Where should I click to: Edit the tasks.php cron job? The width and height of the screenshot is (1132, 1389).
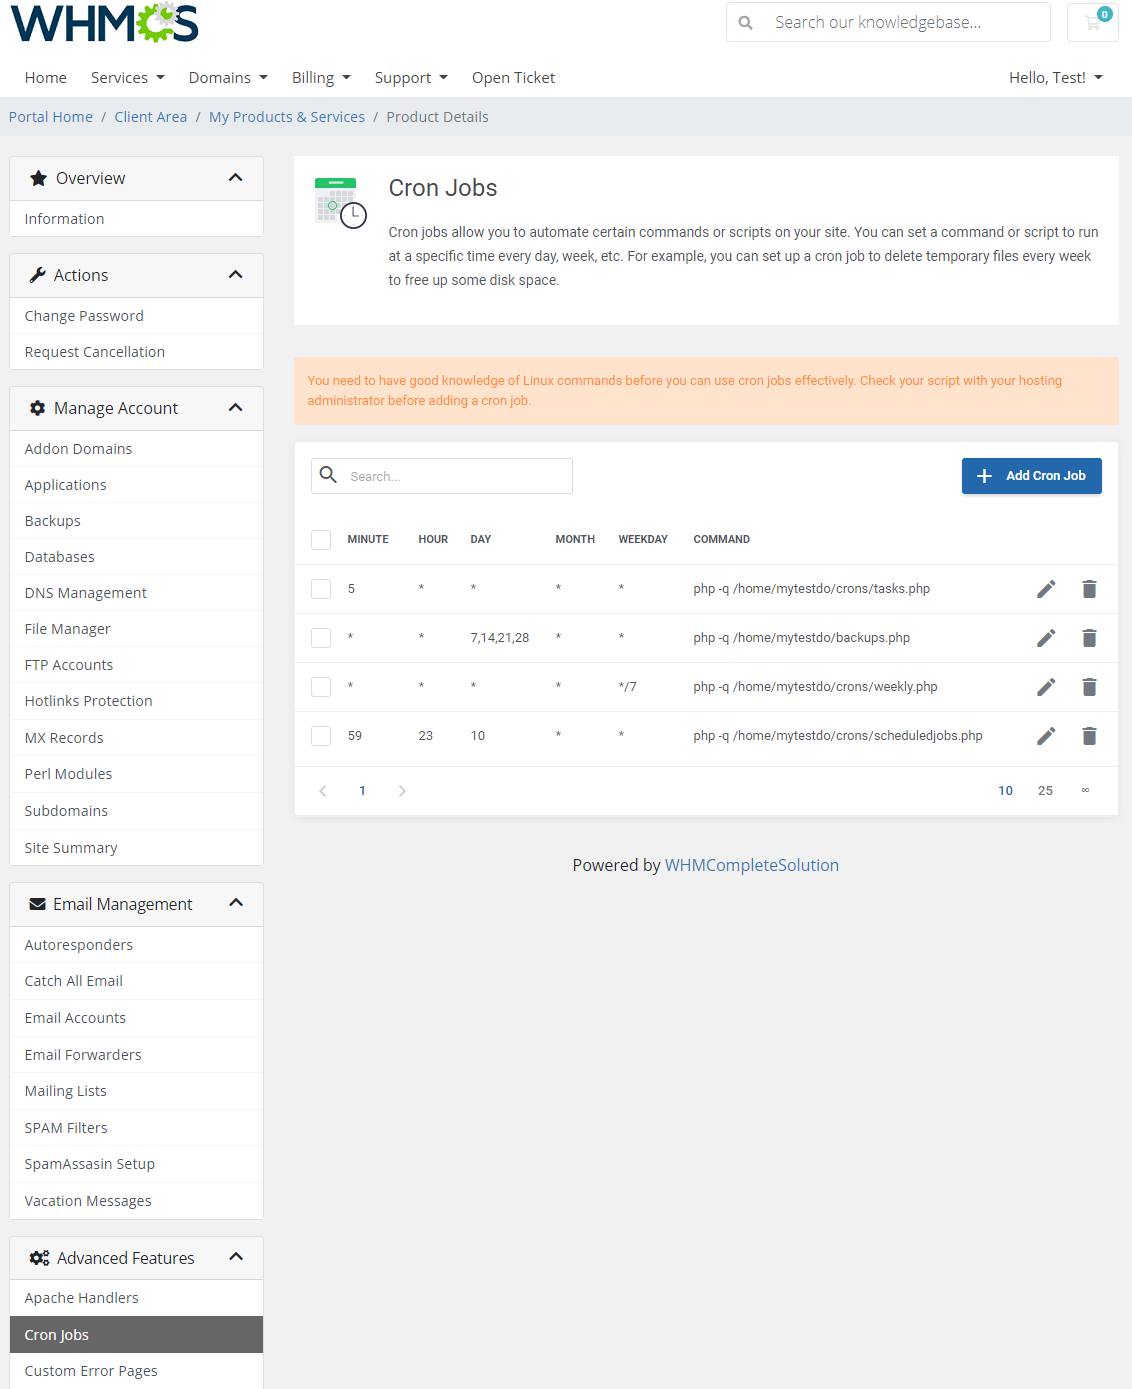(1046, 589)
